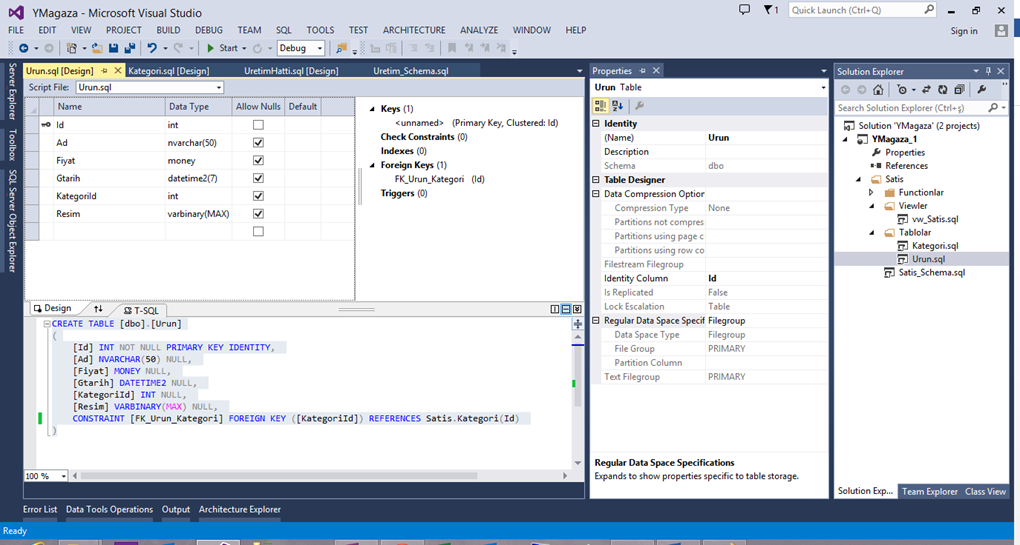
Task: Click the Undo toolbar icon
Action: 152,48
